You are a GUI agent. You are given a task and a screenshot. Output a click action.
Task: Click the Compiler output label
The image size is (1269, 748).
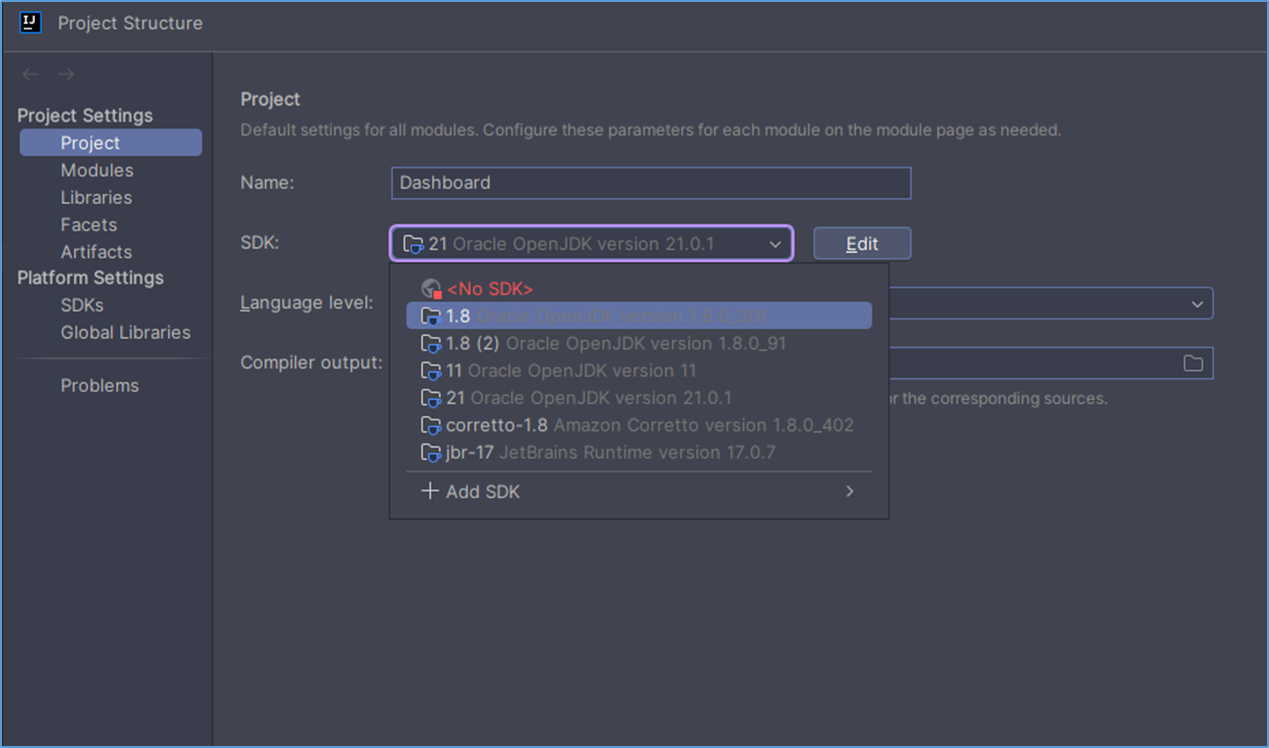pyautogui.click(x=311, y=362)
